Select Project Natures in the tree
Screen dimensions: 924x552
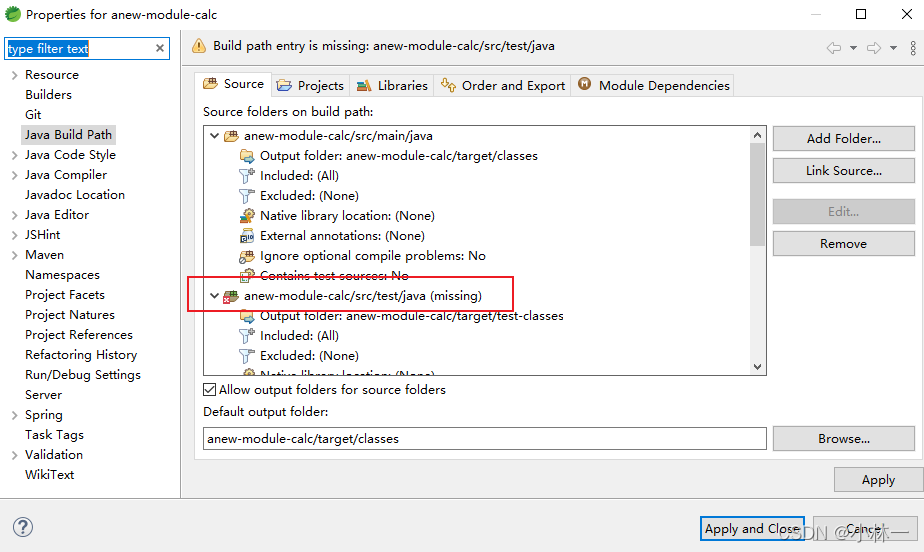click(x=70, y=315)
